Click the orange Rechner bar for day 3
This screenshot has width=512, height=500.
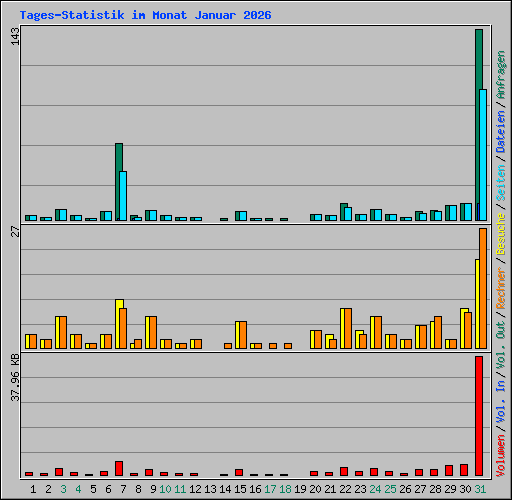point(63,333)
